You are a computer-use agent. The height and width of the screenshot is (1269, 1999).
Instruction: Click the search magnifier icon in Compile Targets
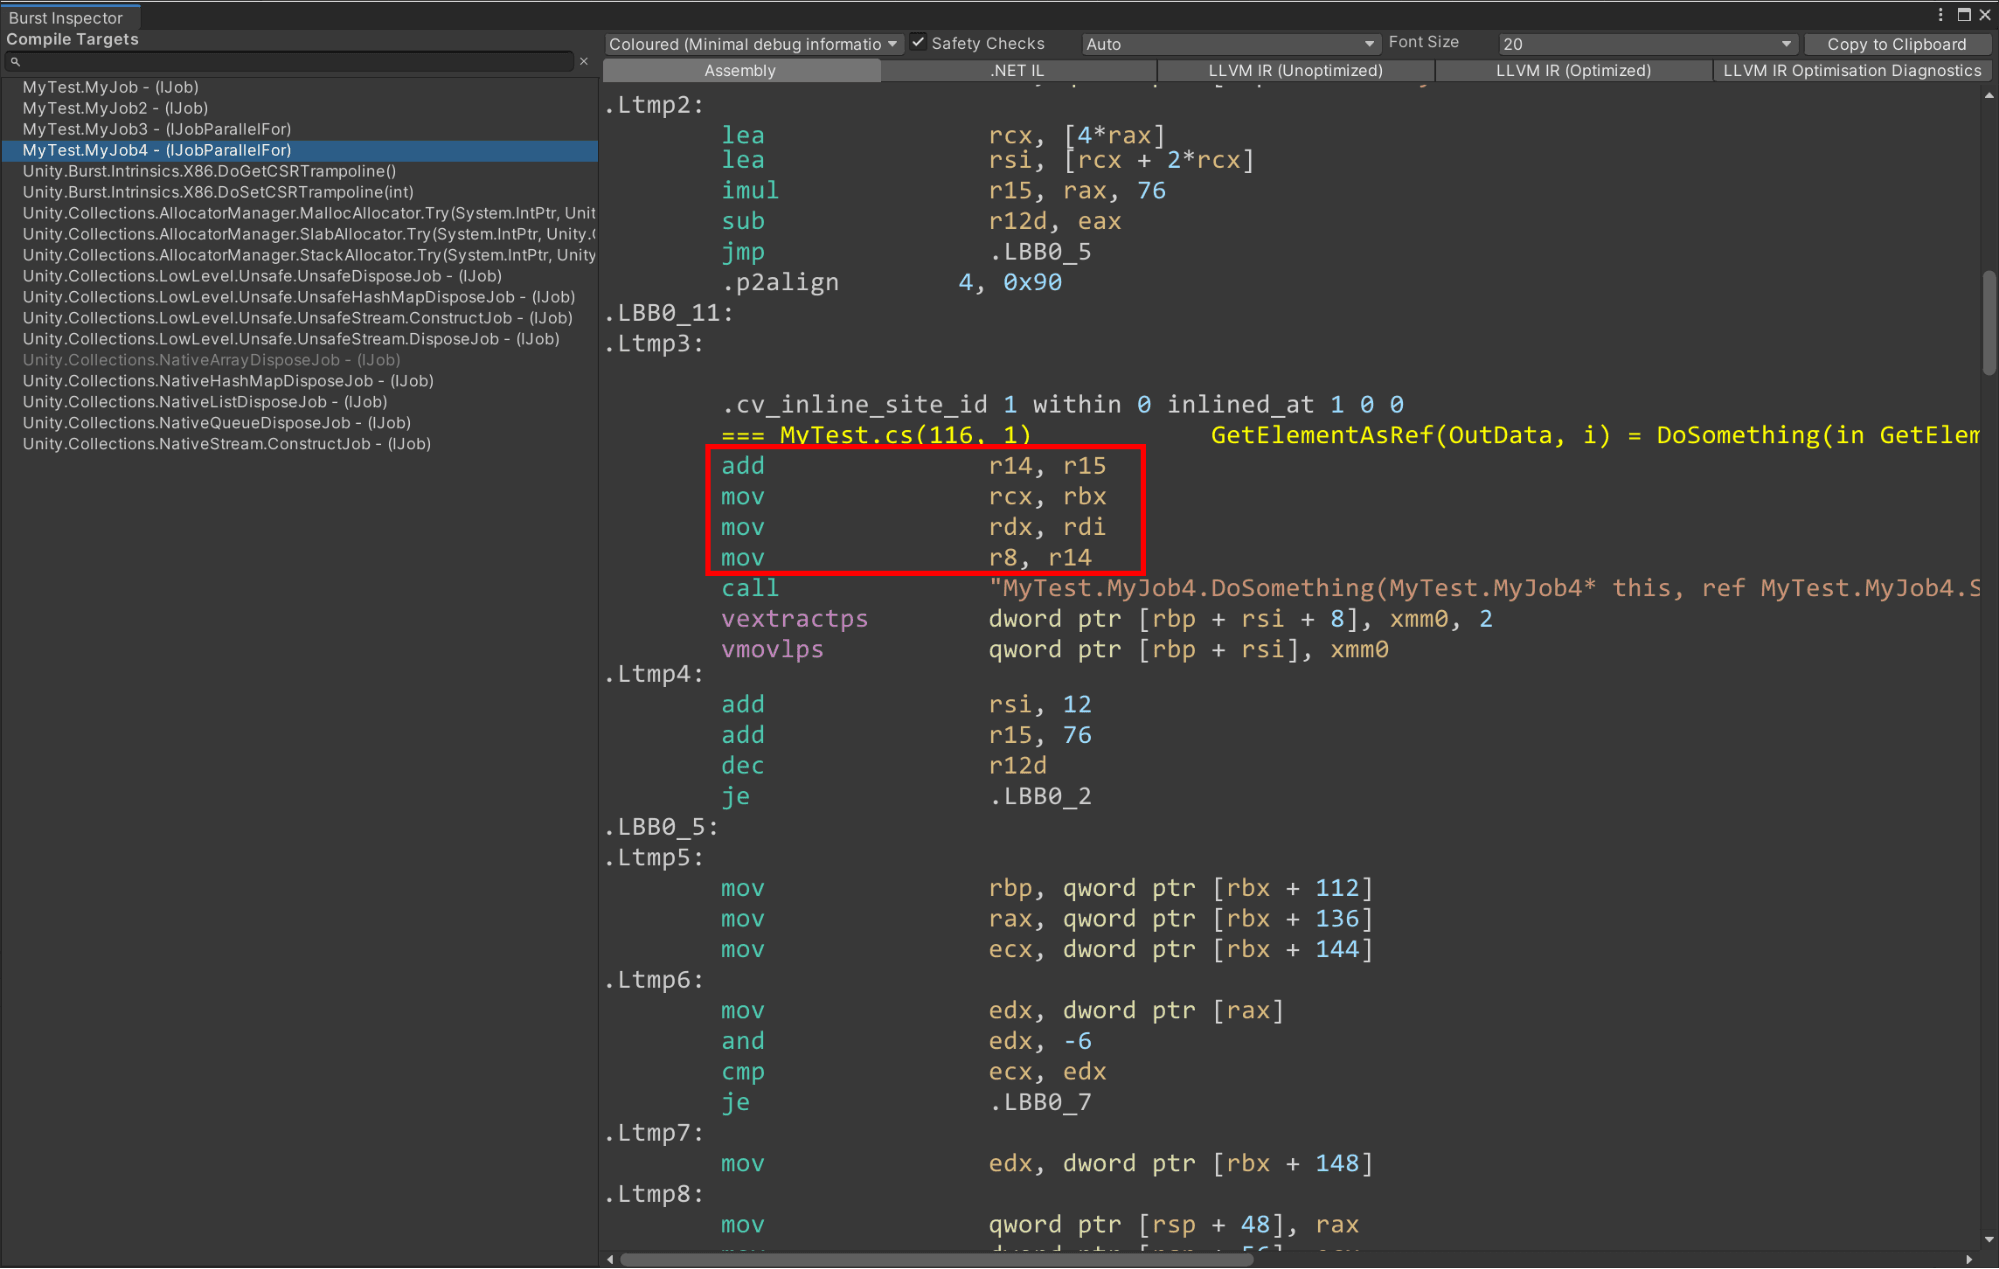pos(15,62)
